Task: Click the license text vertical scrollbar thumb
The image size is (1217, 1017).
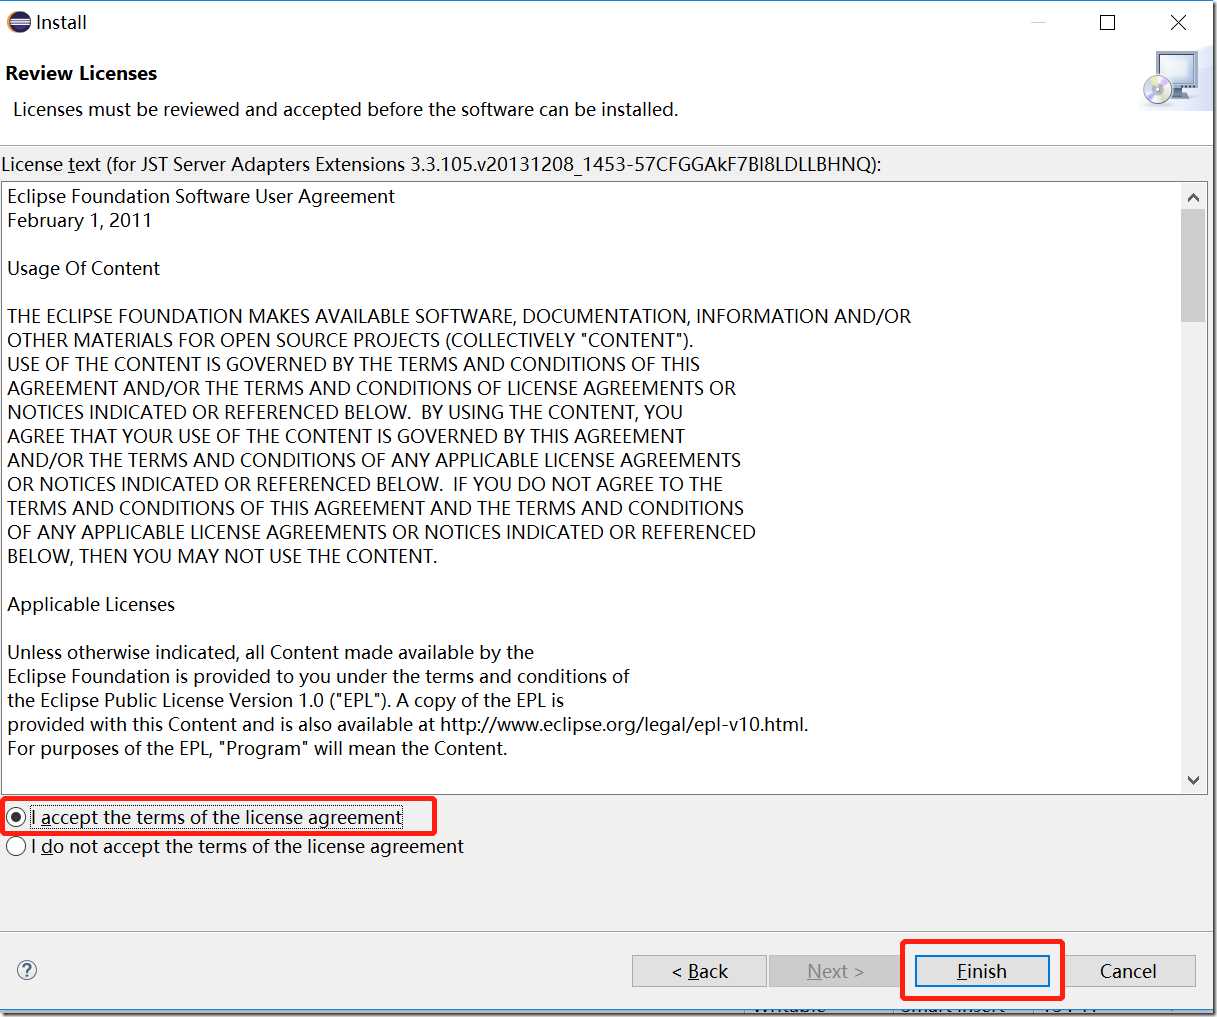Action: (x=1193, y=266)
